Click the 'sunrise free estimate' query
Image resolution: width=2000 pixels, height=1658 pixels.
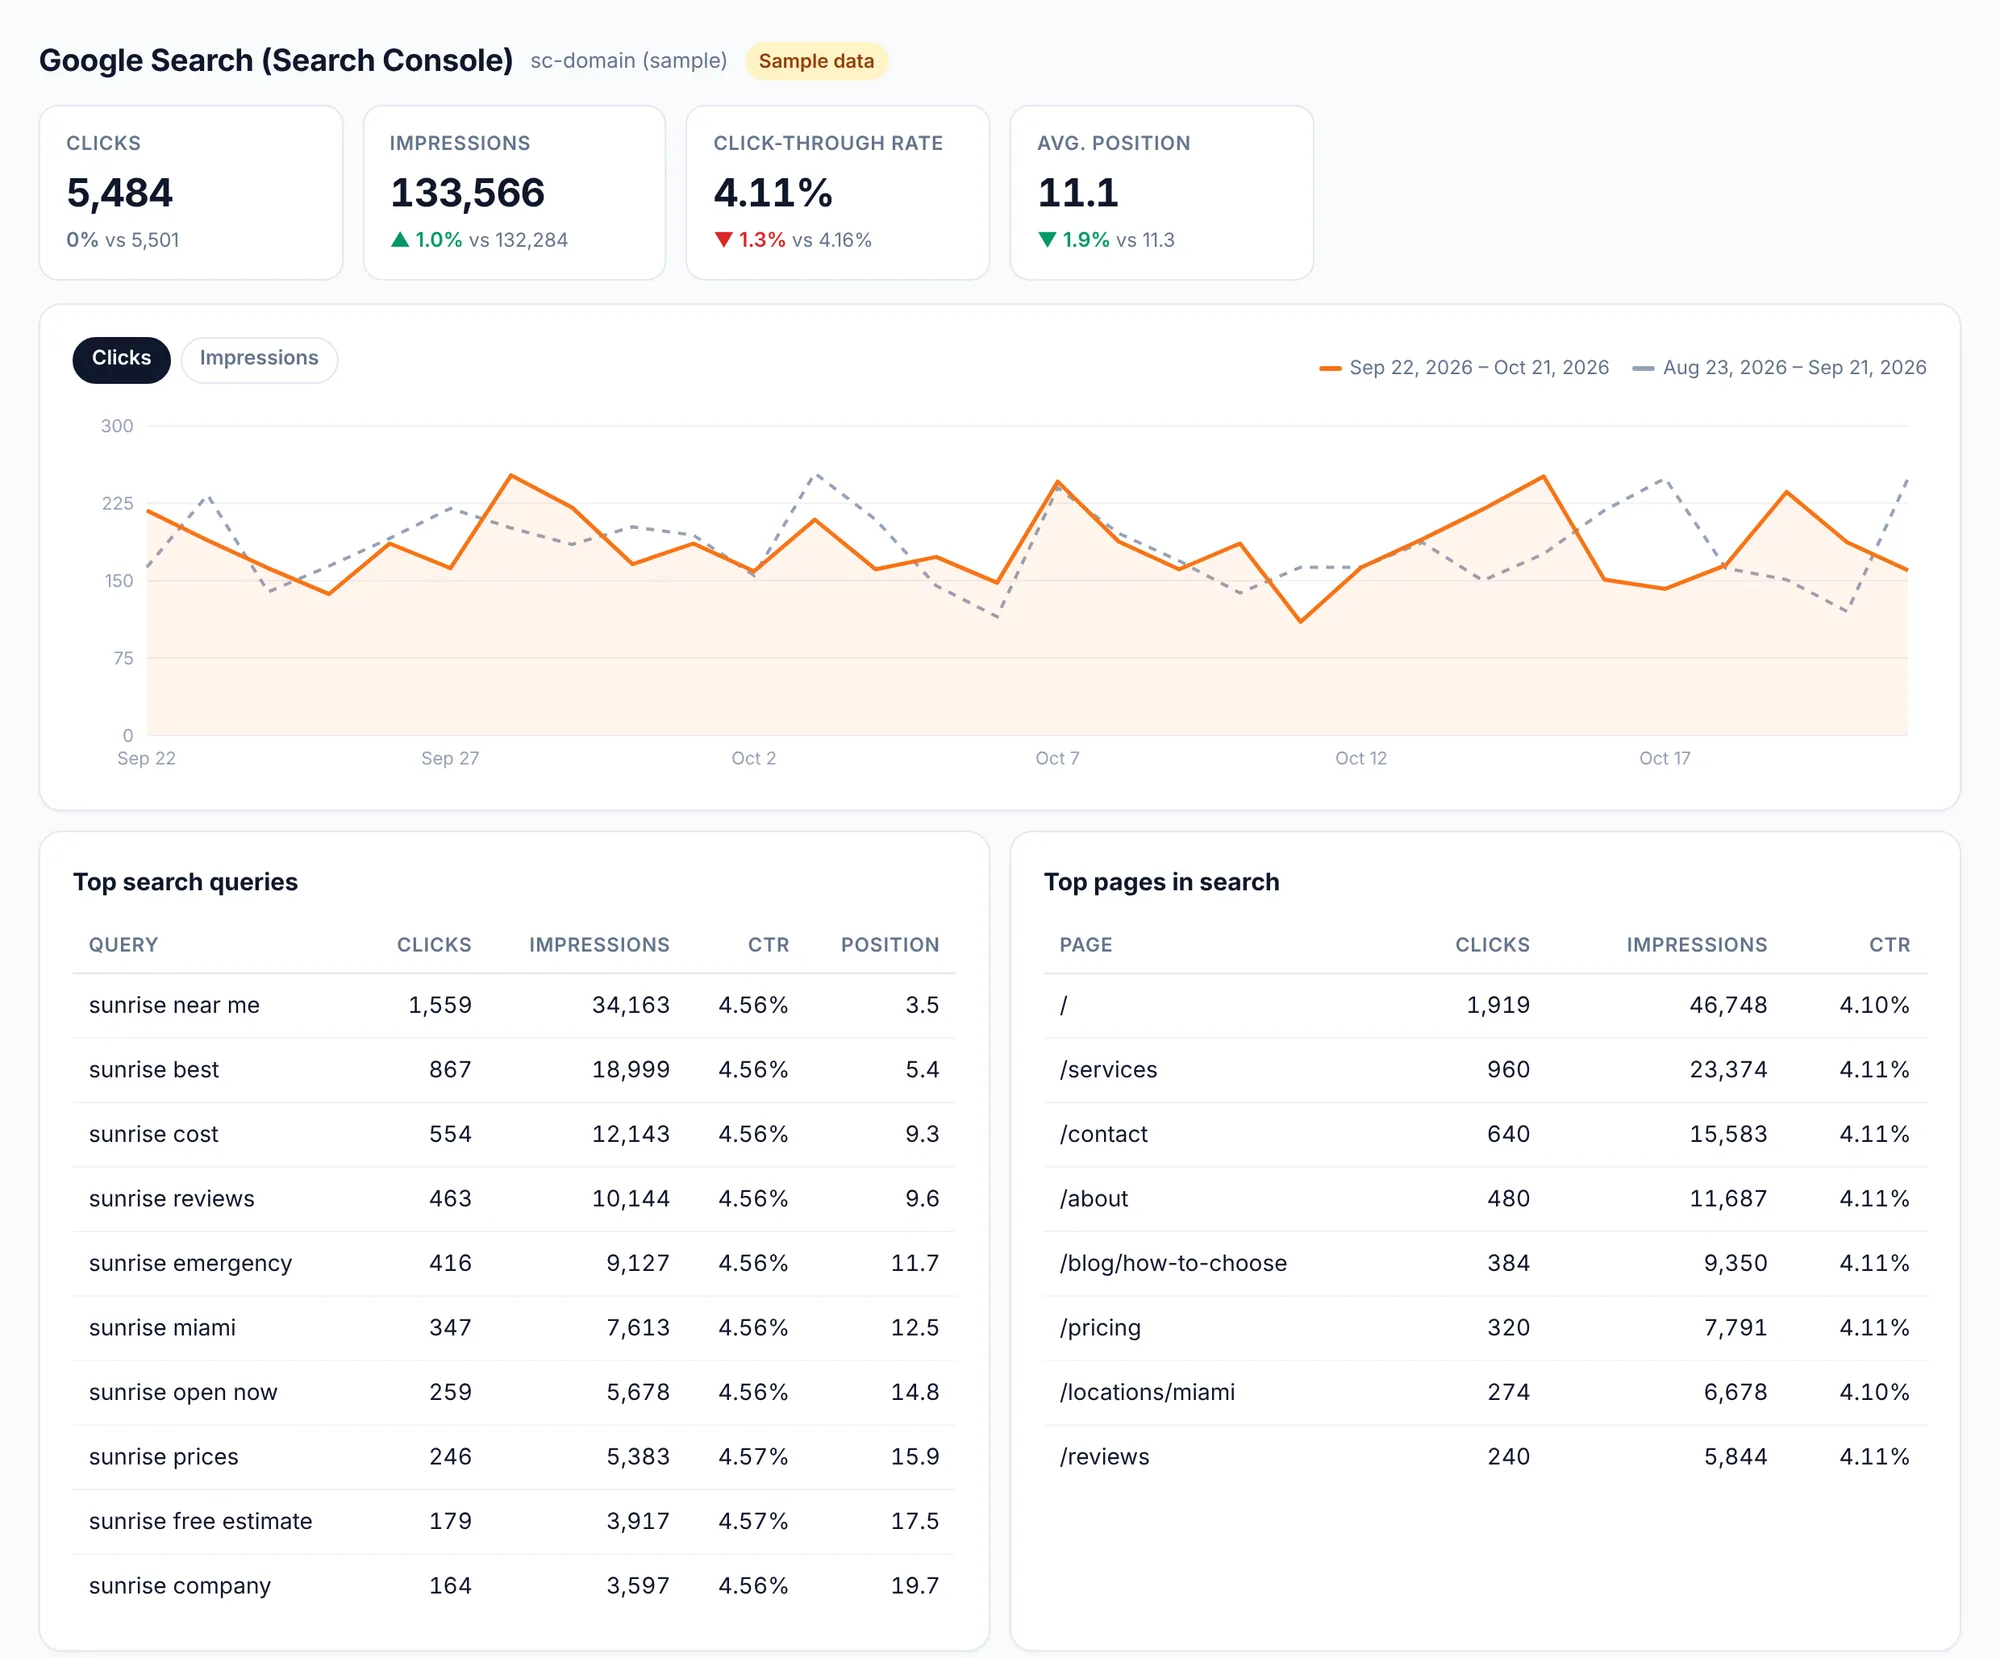[201, 1522]
